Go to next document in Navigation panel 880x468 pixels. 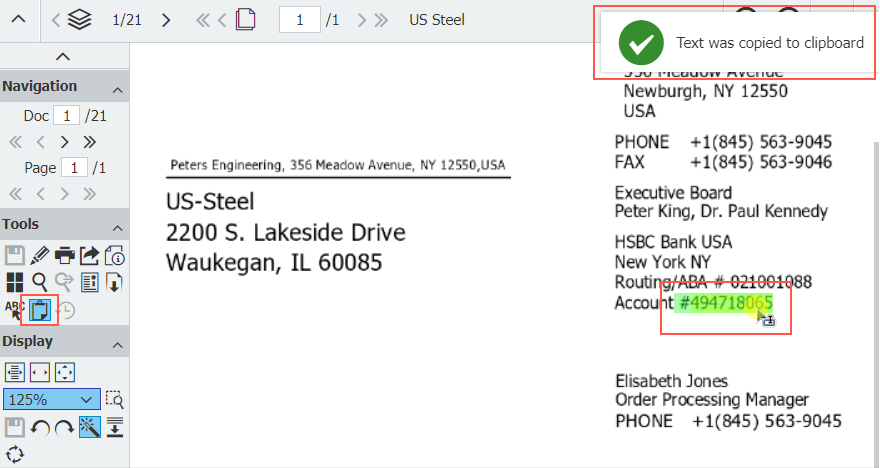(x=65, y=142)
